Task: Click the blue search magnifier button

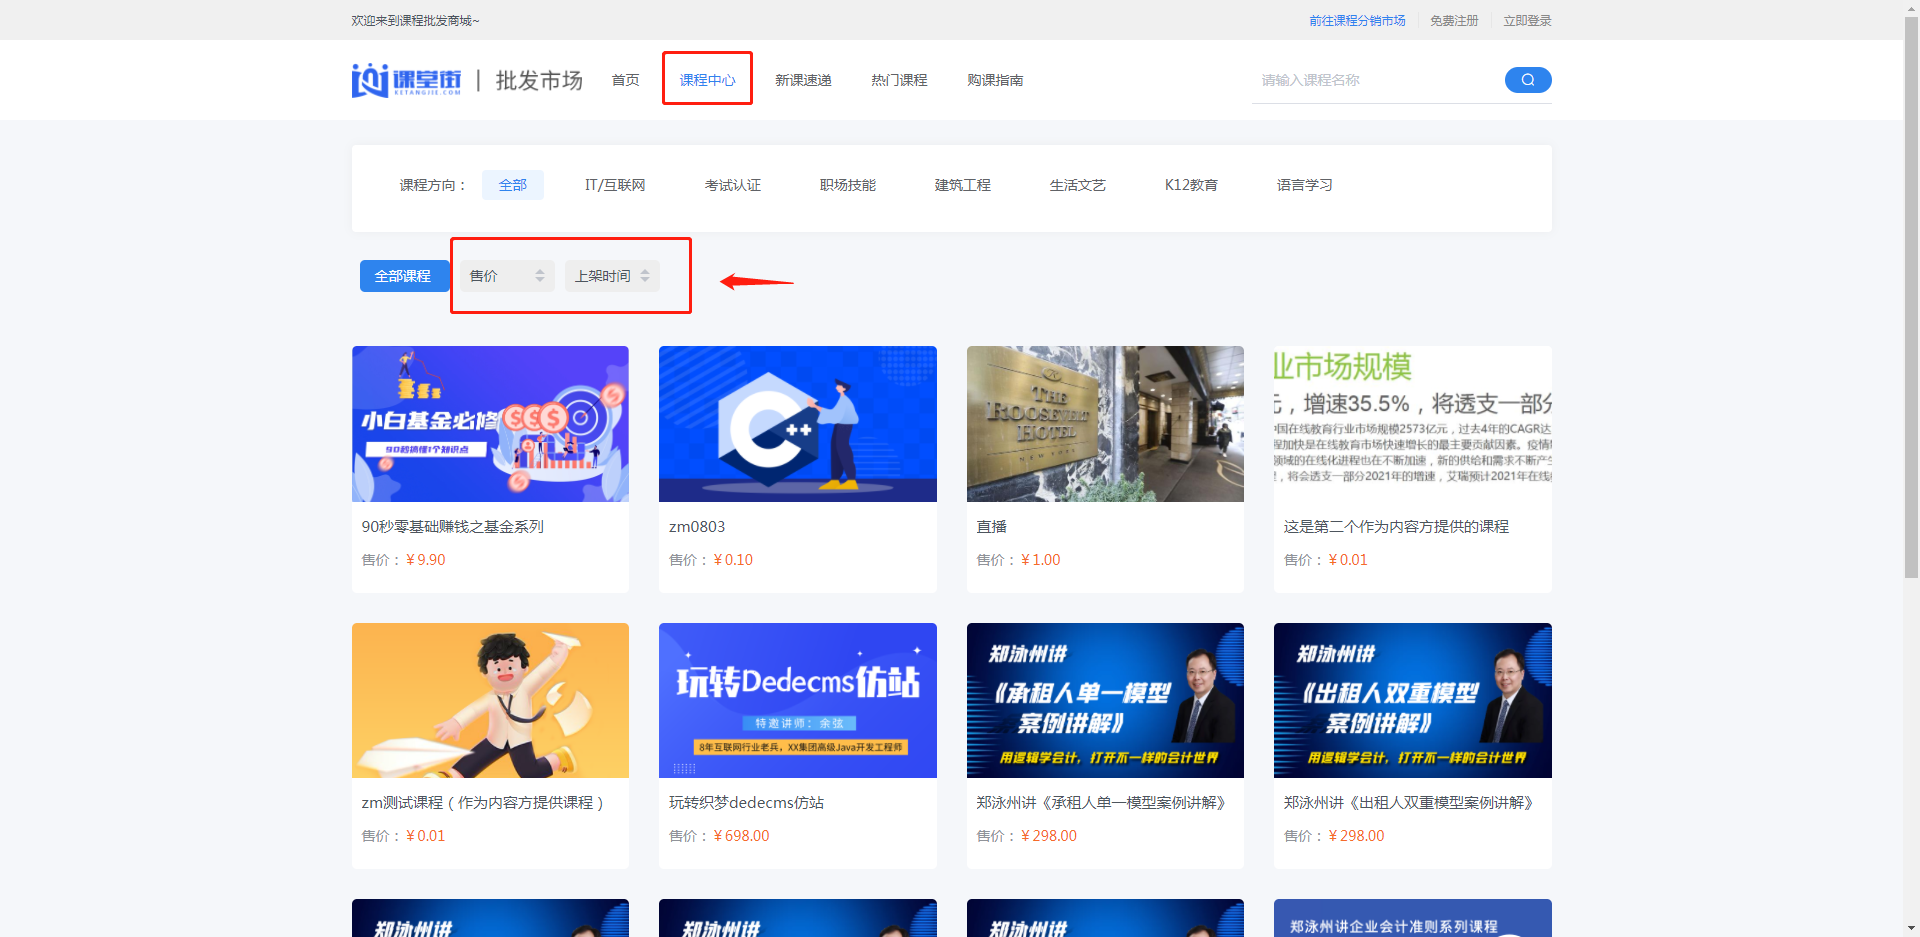Action: click(x=1527, y=80)
